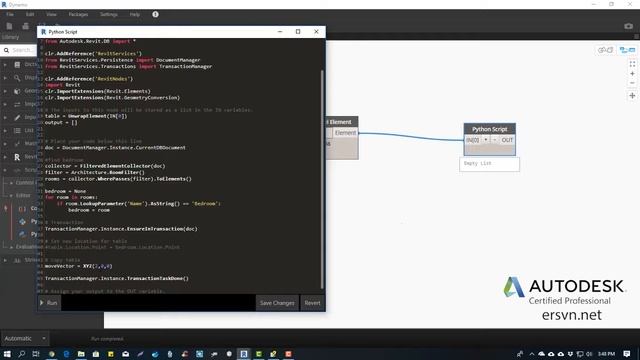Image resolution: width=640 pixels, height=360 pixels.
Task: Click the Python editor vertical scrollbar
Action: (x=322, y=180)
